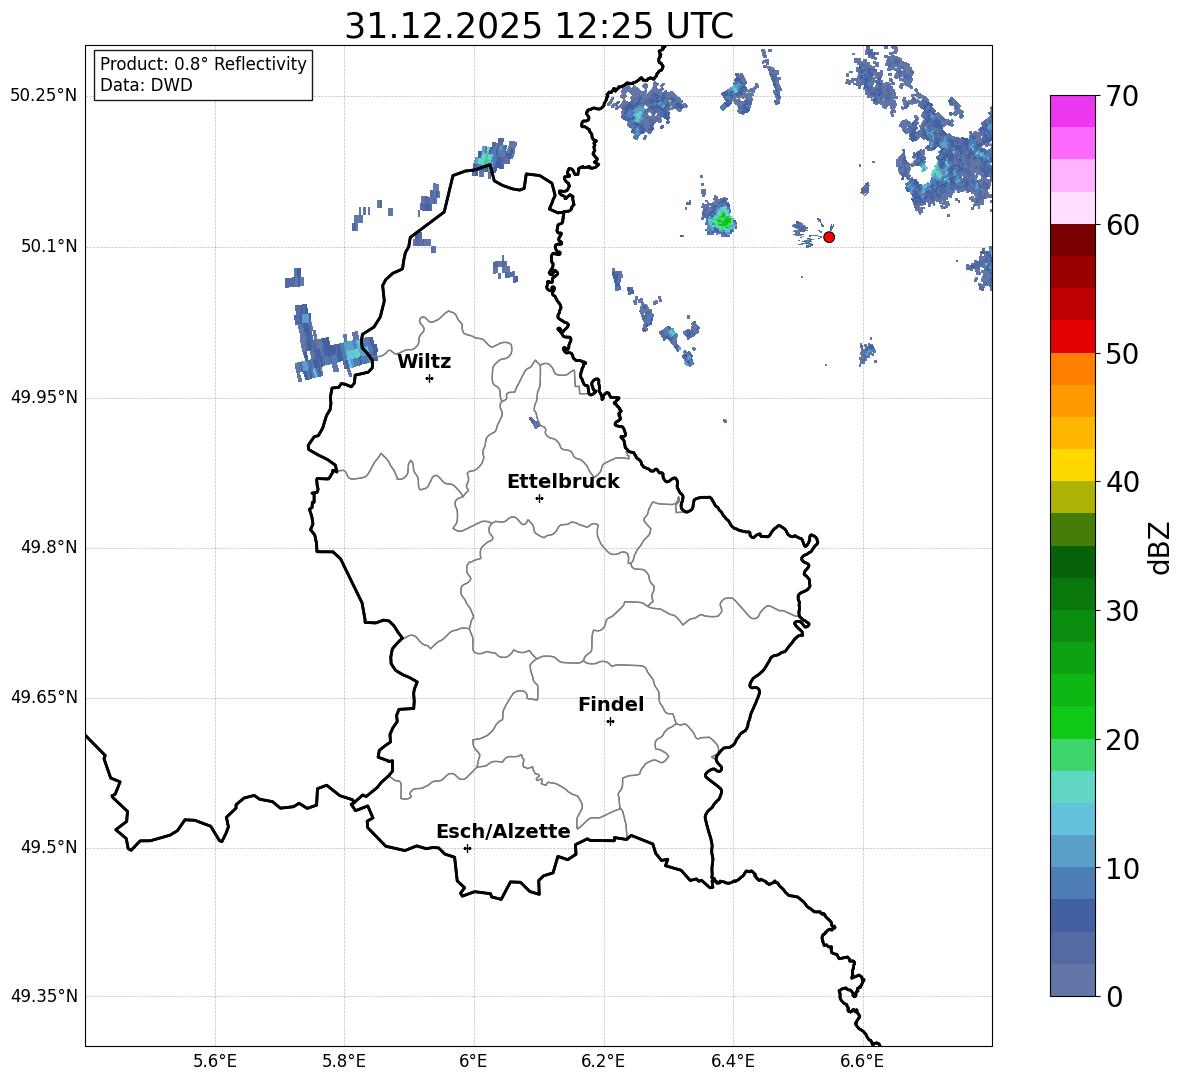1184x1081 pixels.
Task: Click the colorbar tick value 60
Action: (x=1122, y=225)
